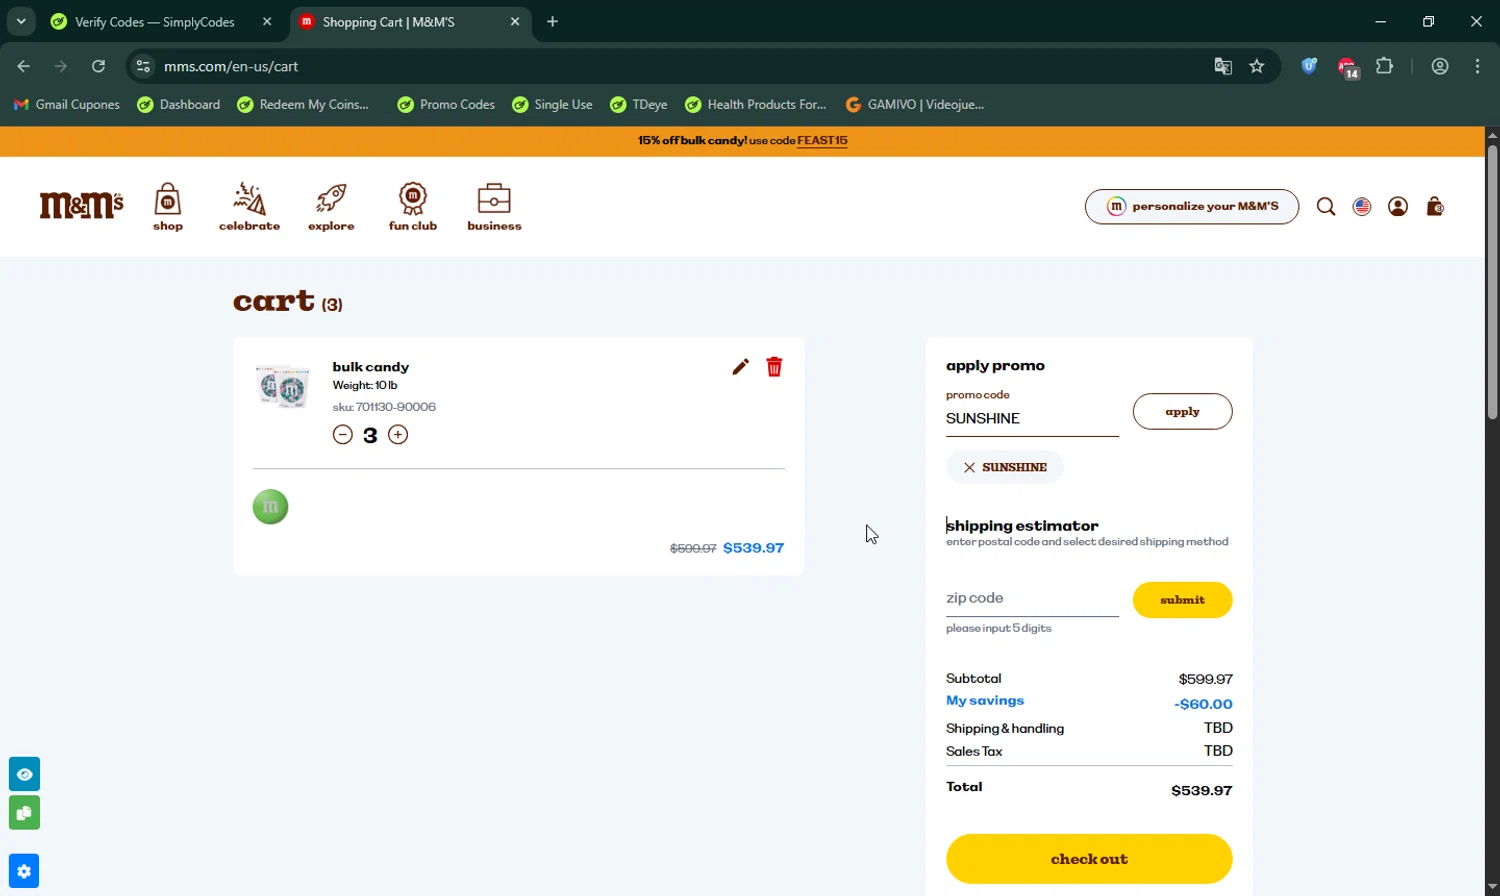Submit the zip code
Image resolution: width=1500 pixels, height=896 pixels.
1182,600
